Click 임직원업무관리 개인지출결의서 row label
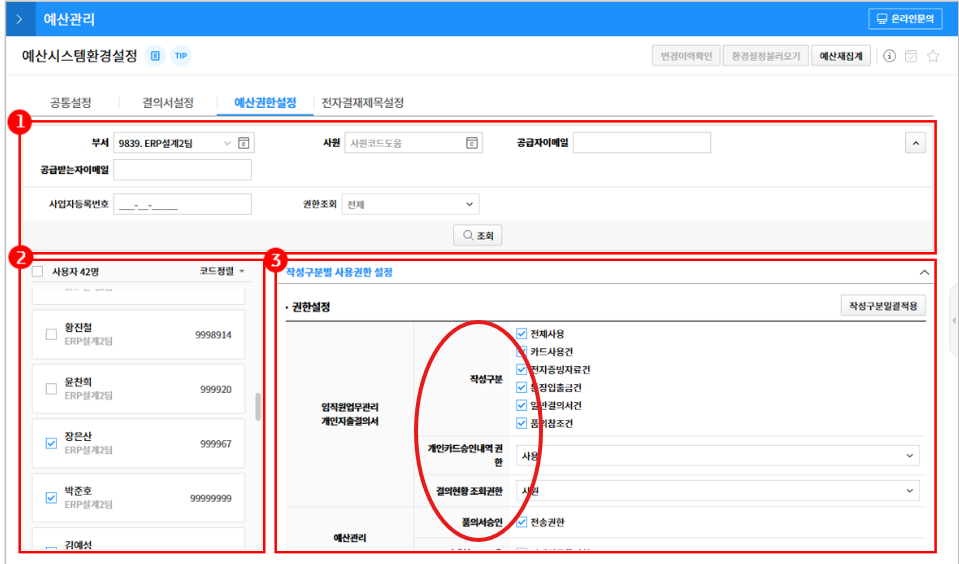The height and width of the screenshot is (564, 959). tap(350, 414)
